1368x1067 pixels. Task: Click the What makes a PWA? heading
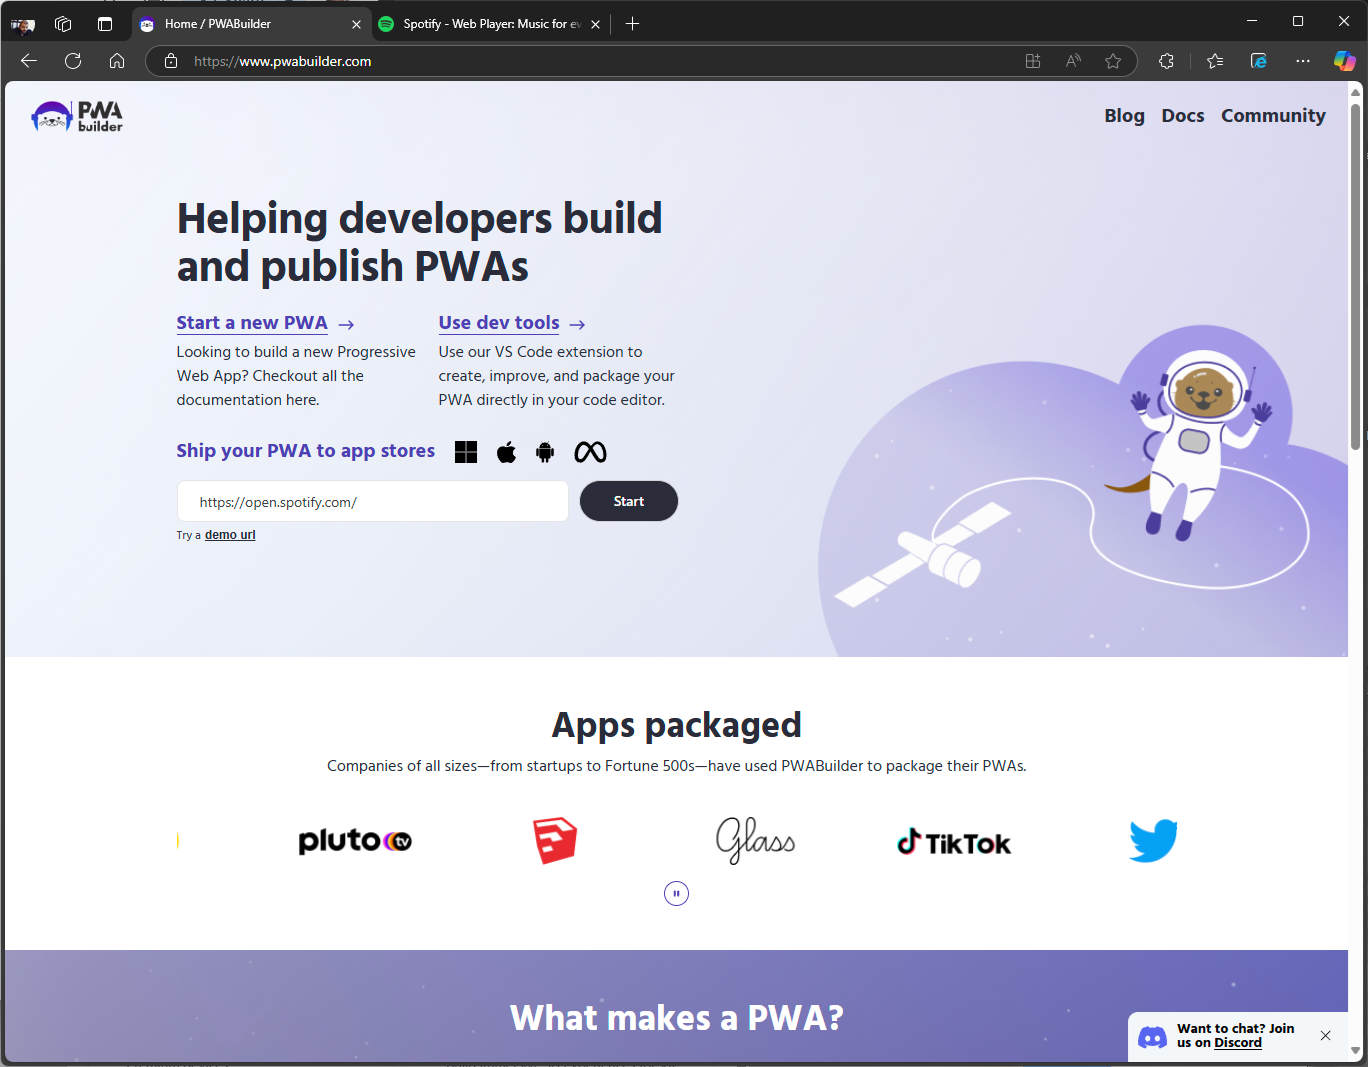[x=677, y=1018]
